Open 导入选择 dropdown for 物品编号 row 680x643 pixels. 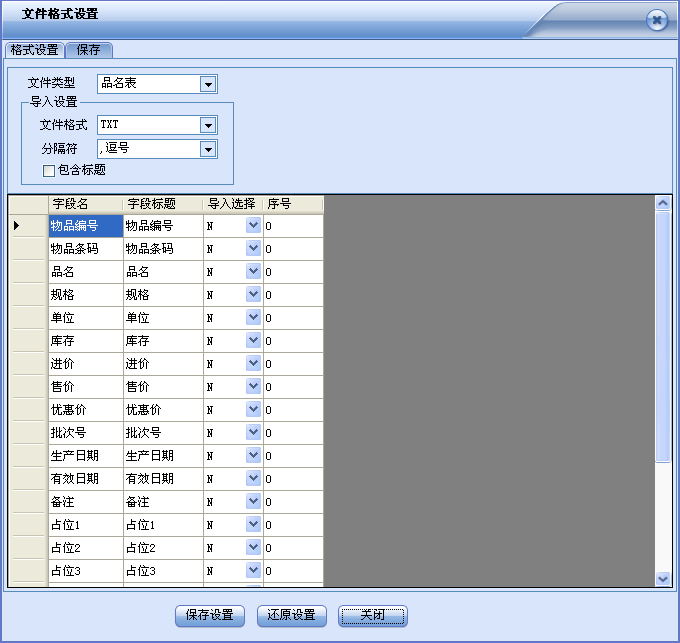253,225
